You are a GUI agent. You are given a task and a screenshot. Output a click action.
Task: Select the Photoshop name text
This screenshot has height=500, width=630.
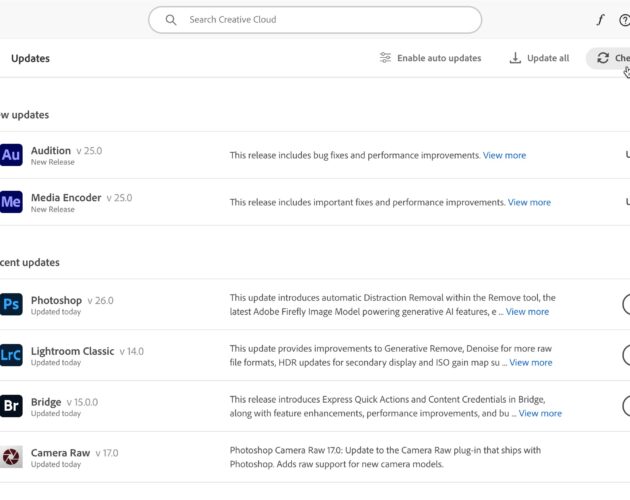[56, 300]
